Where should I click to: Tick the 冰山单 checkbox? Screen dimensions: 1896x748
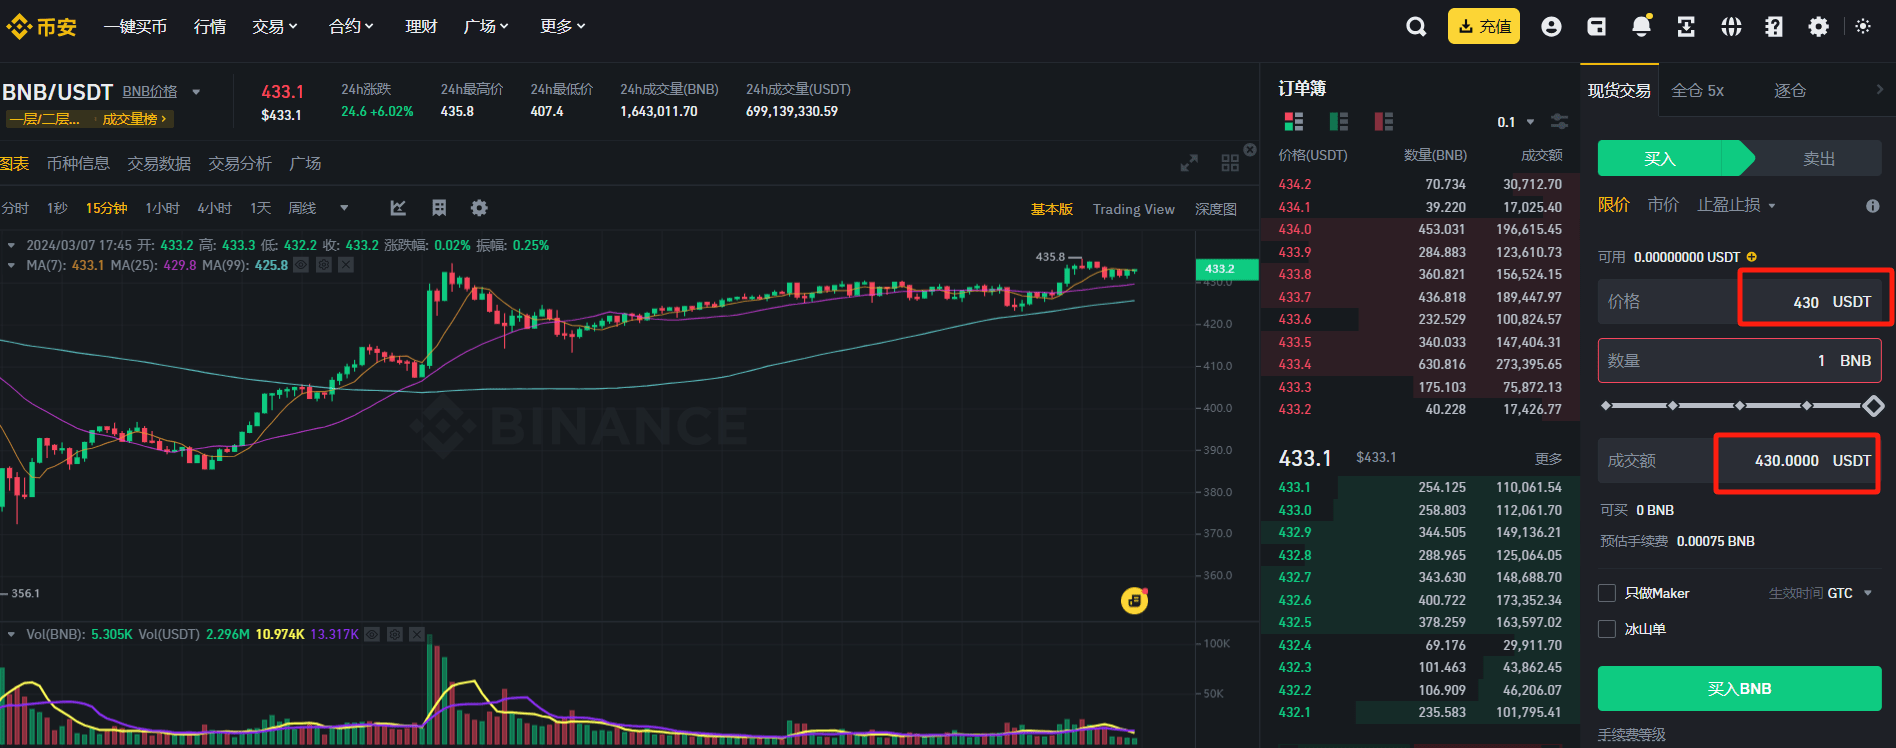click(1607, 629)
